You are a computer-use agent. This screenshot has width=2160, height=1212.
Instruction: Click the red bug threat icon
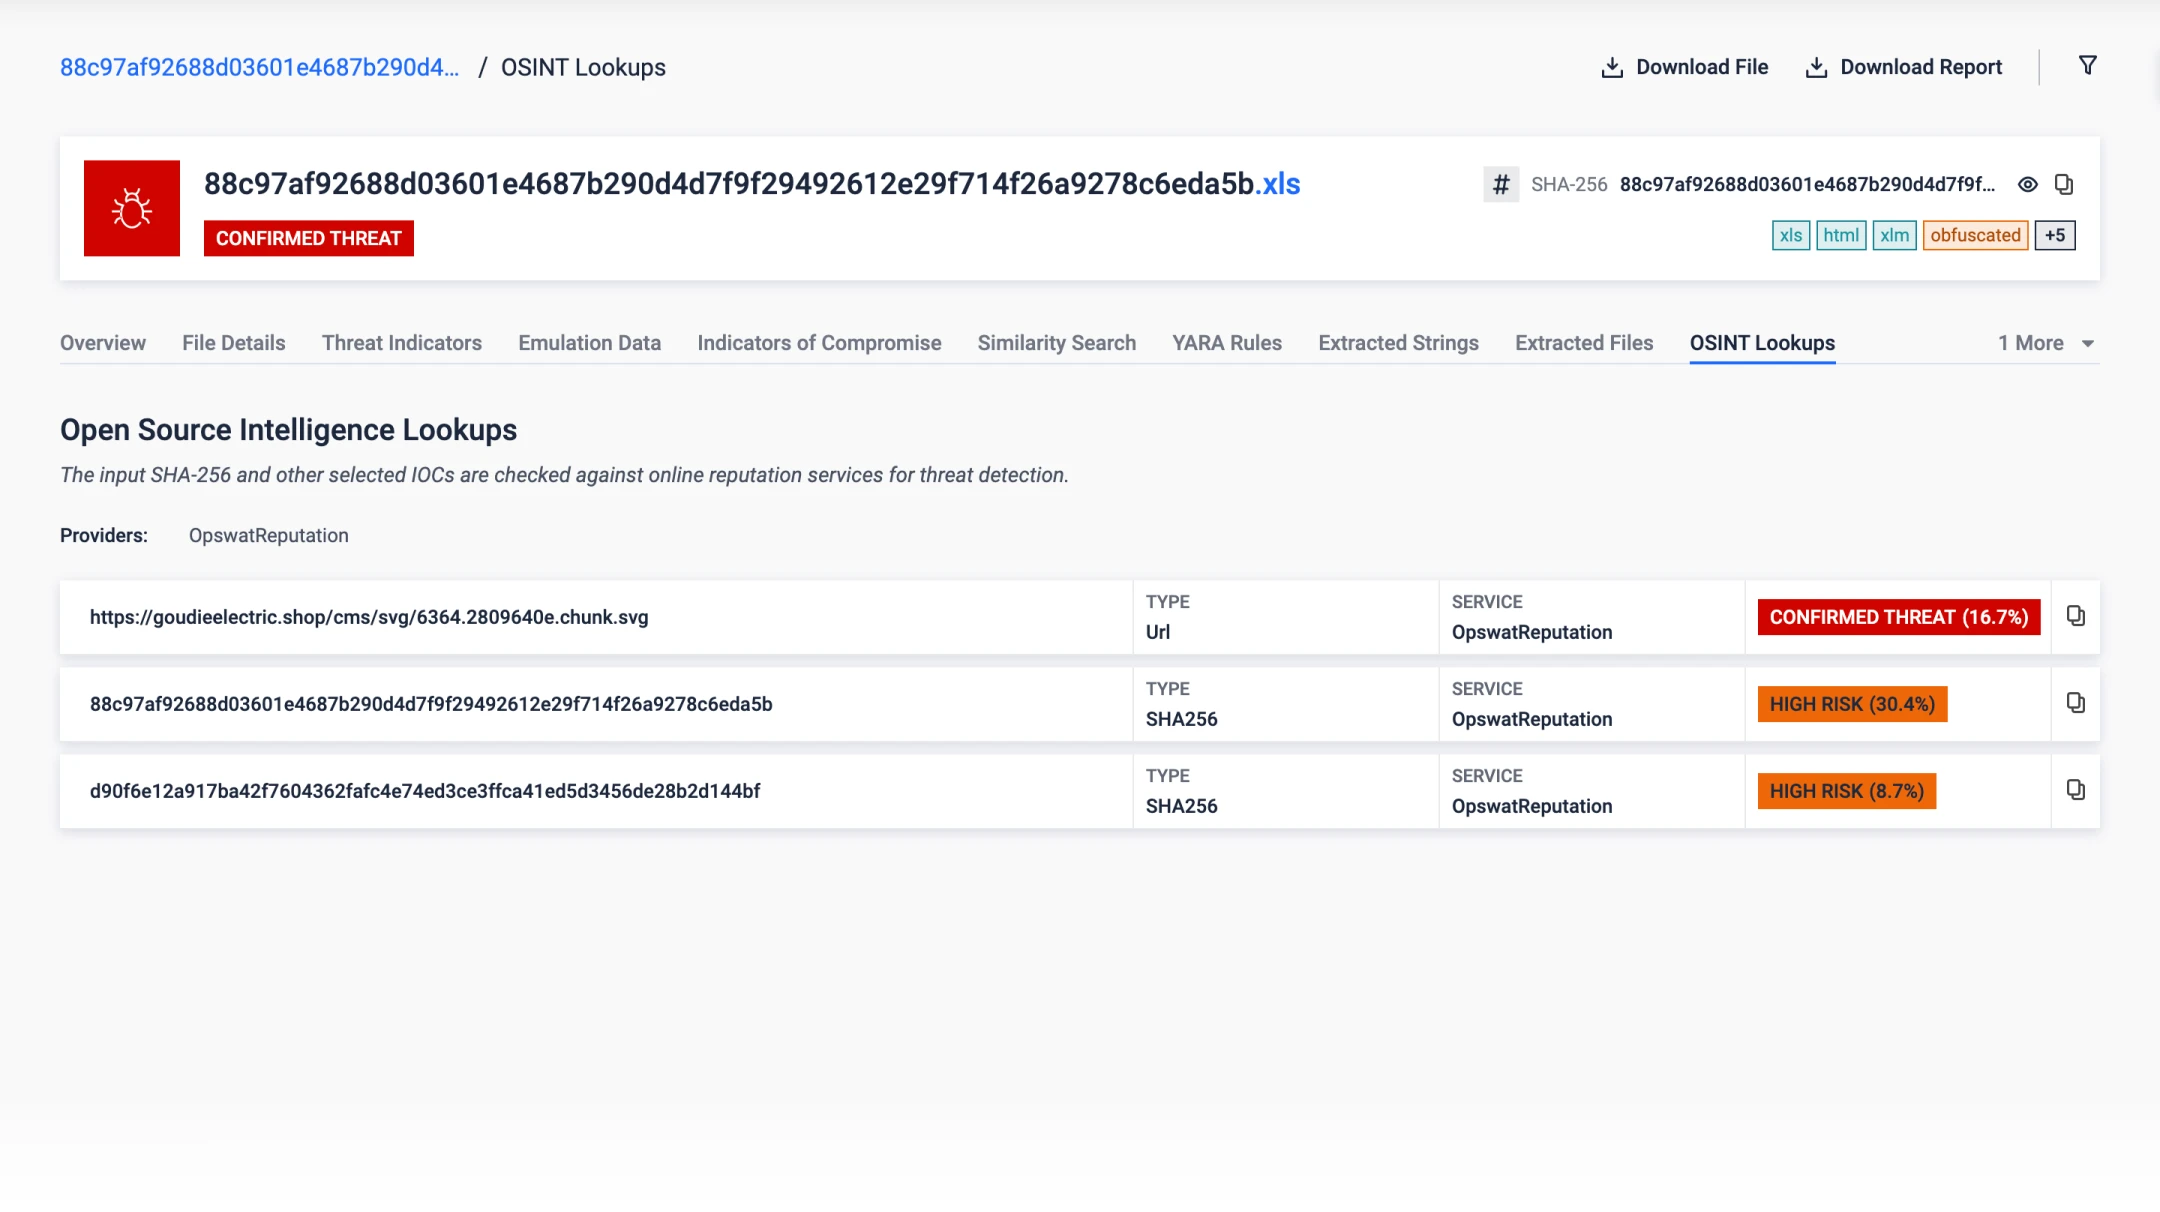pos(132,208)
